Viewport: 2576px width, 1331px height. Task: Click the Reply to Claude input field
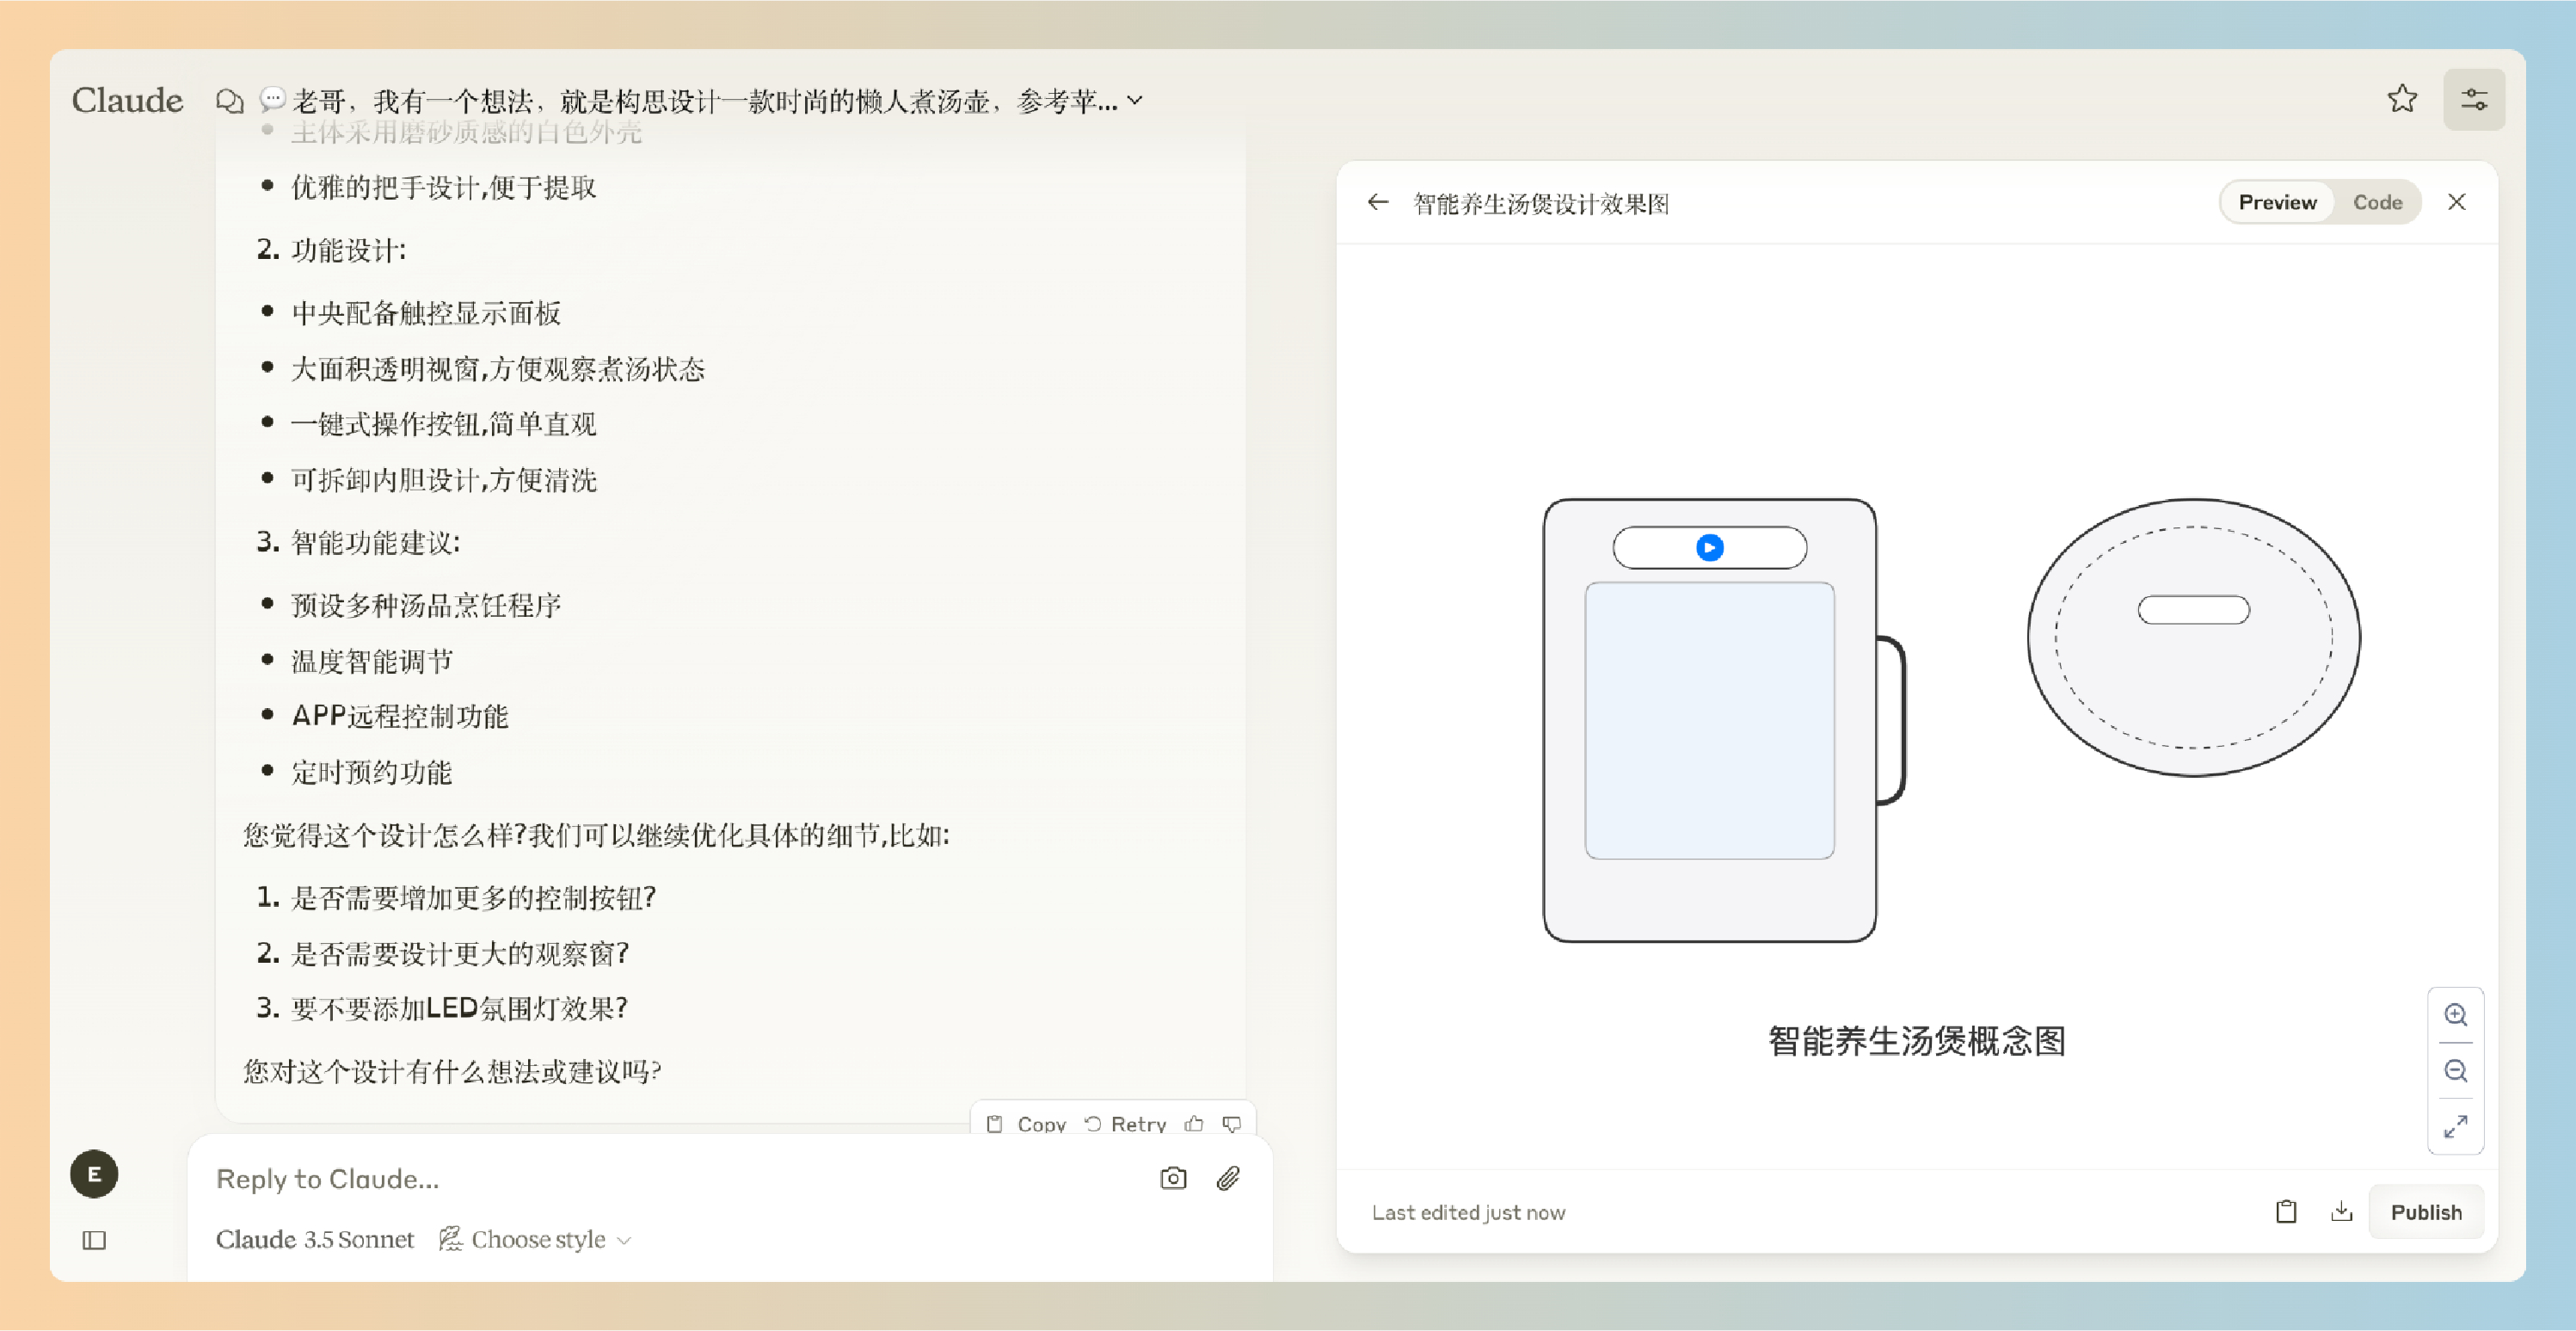660,1178
